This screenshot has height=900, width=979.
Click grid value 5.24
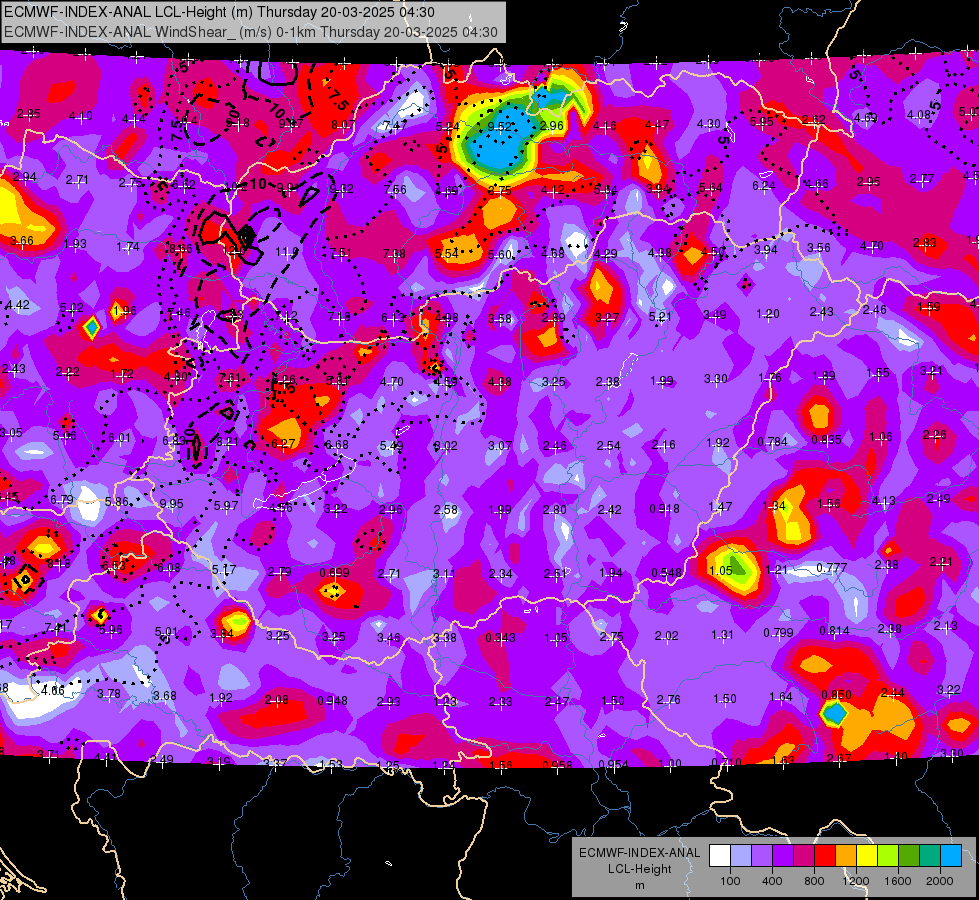[x=448, y=126]
